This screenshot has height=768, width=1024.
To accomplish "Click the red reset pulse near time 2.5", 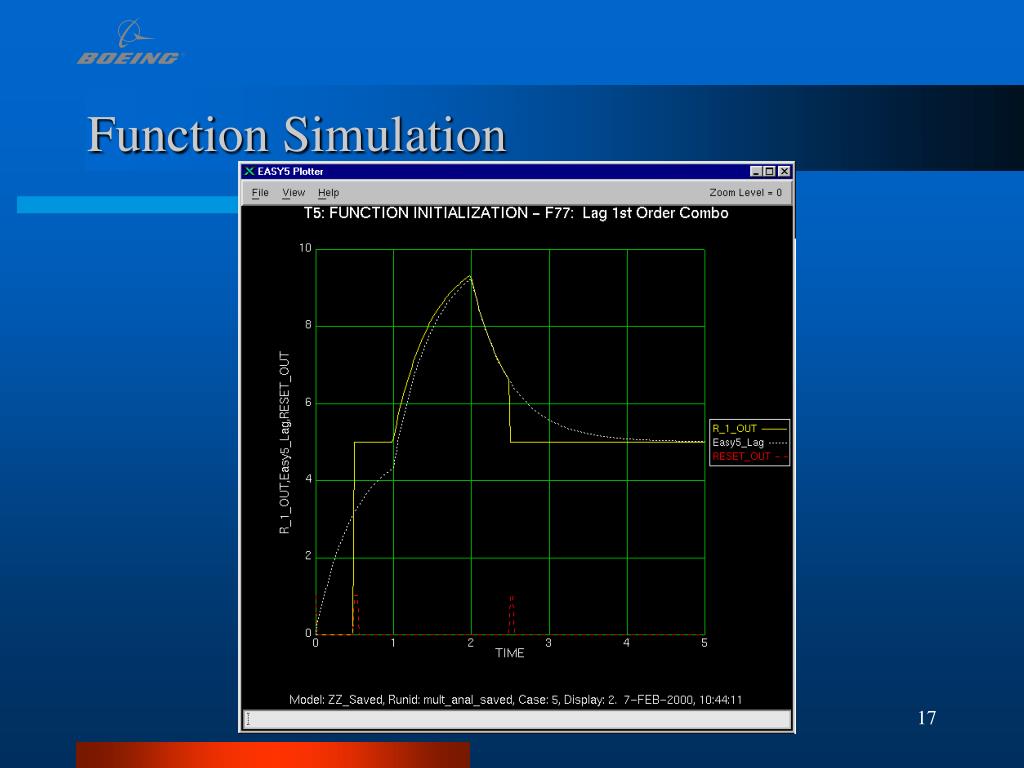I will click(511, 614).
